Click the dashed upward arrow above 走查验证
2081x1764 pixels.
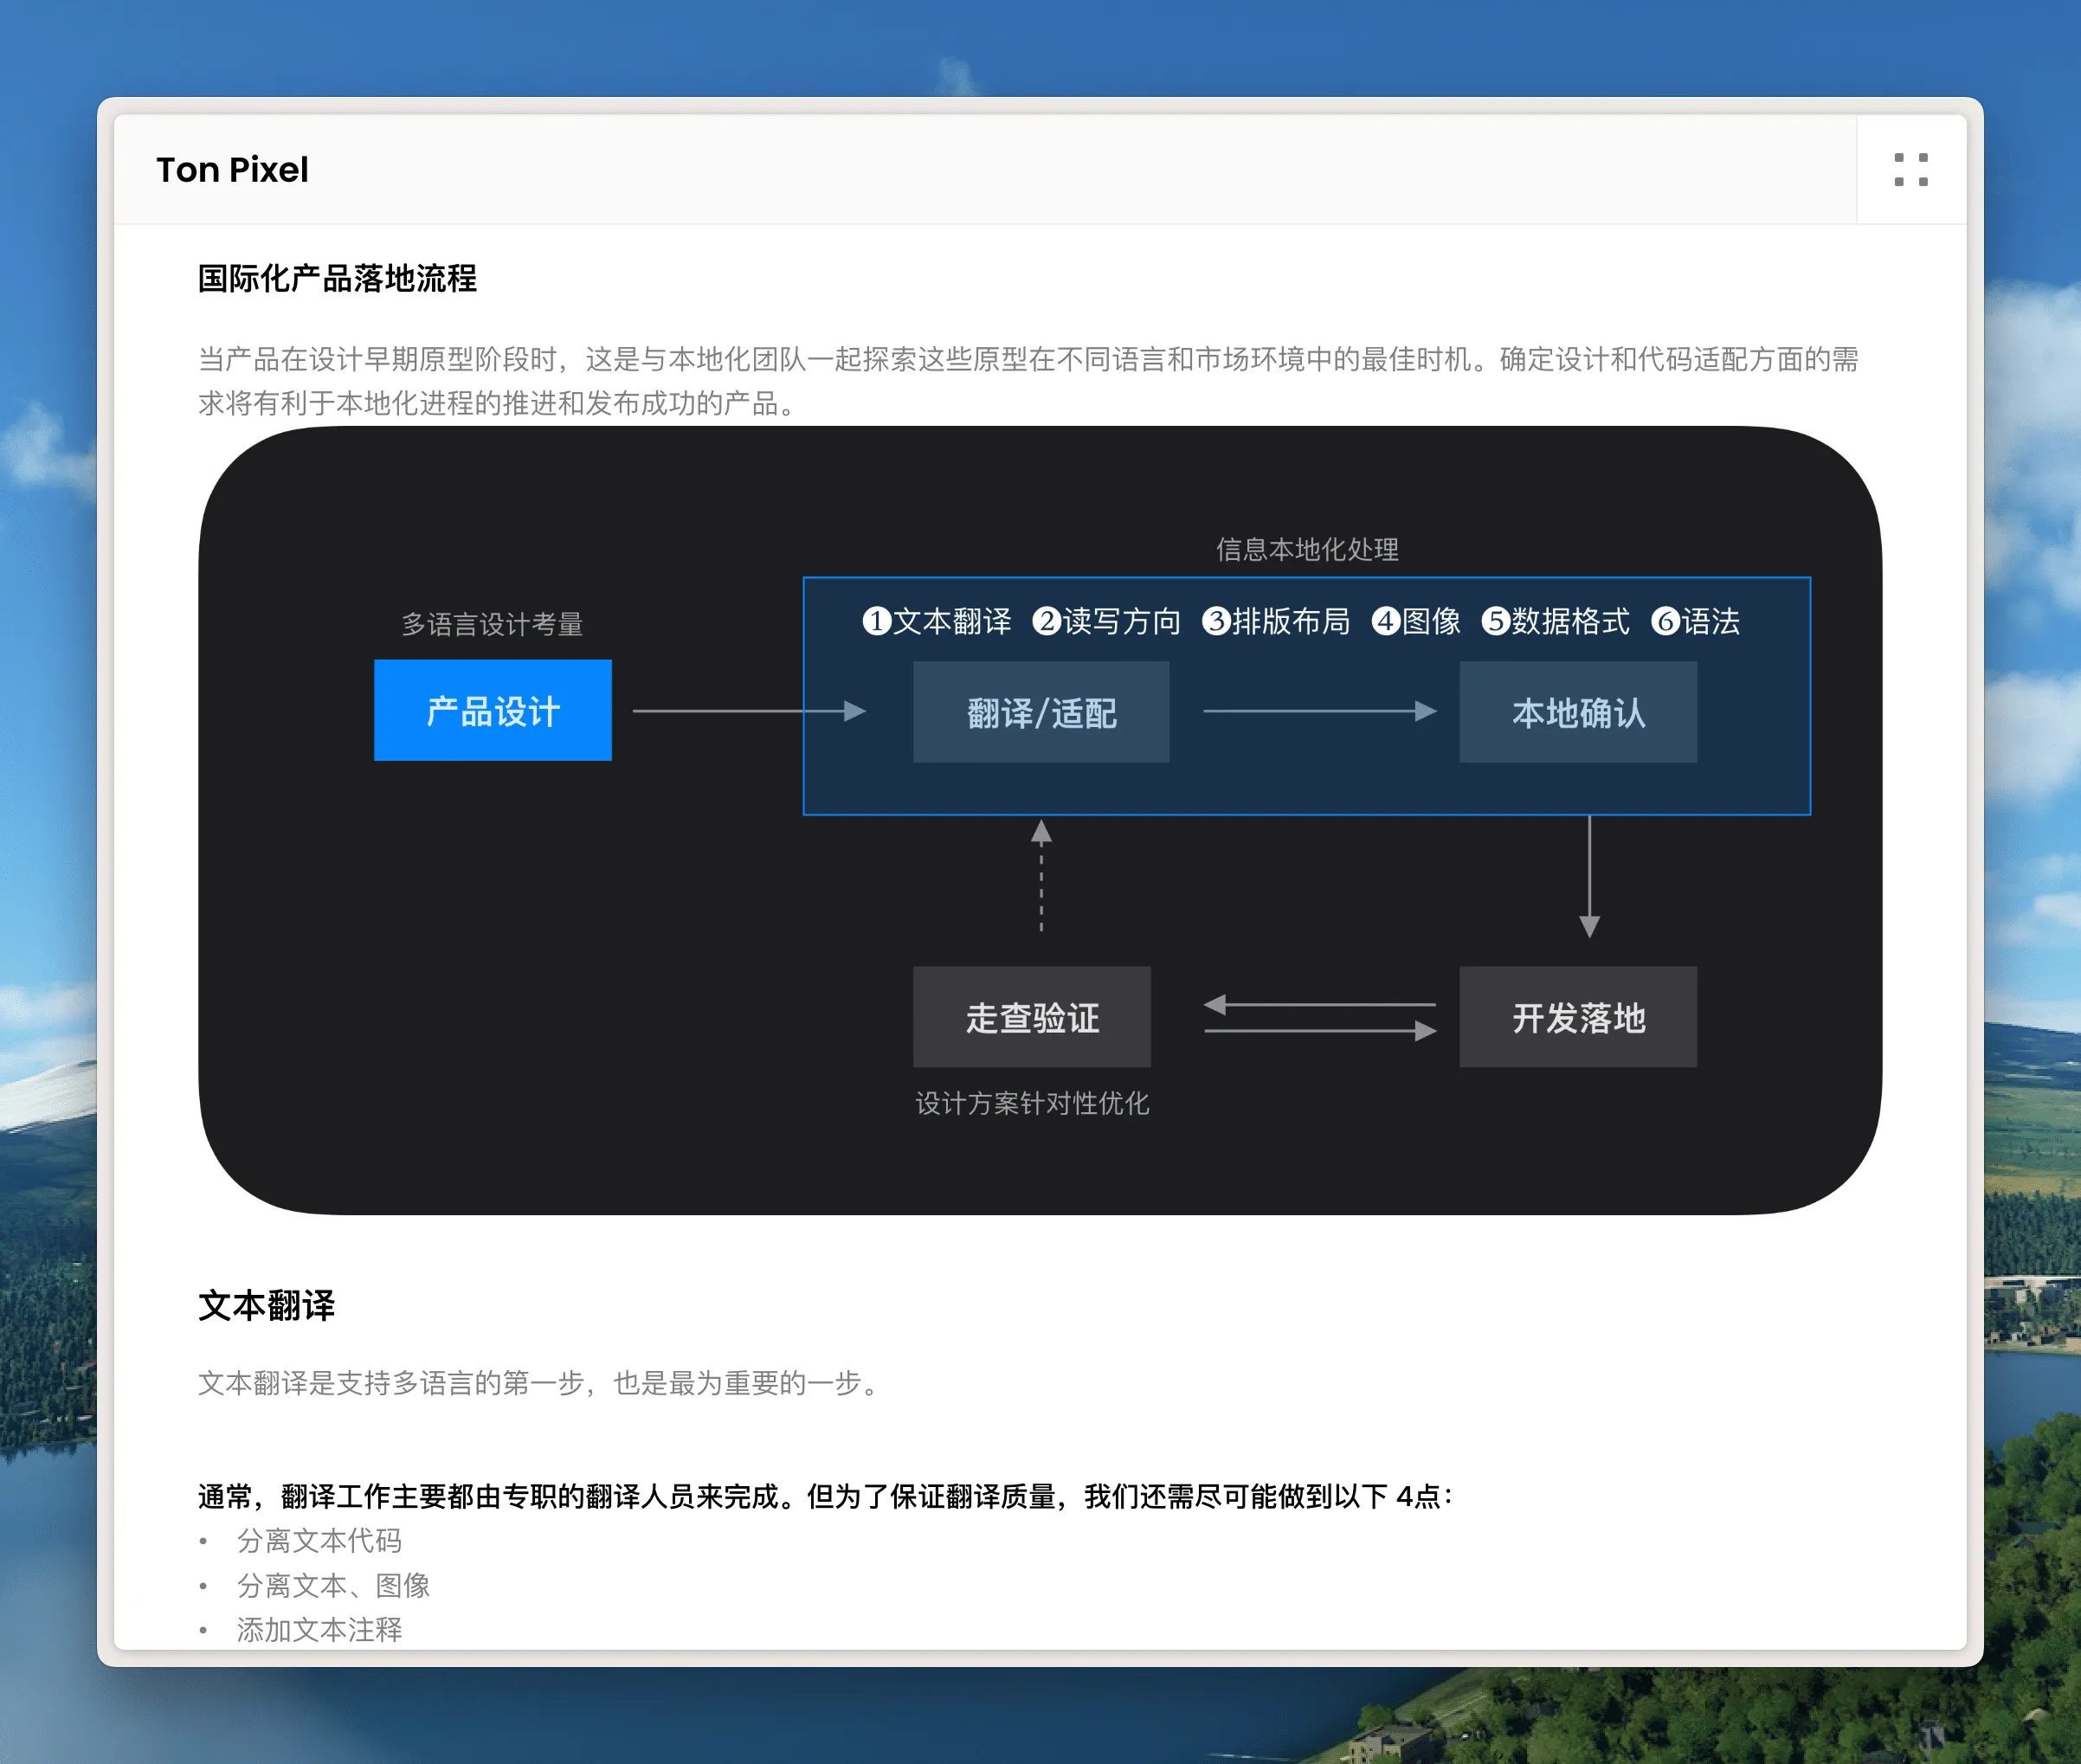pos(1040,877)
